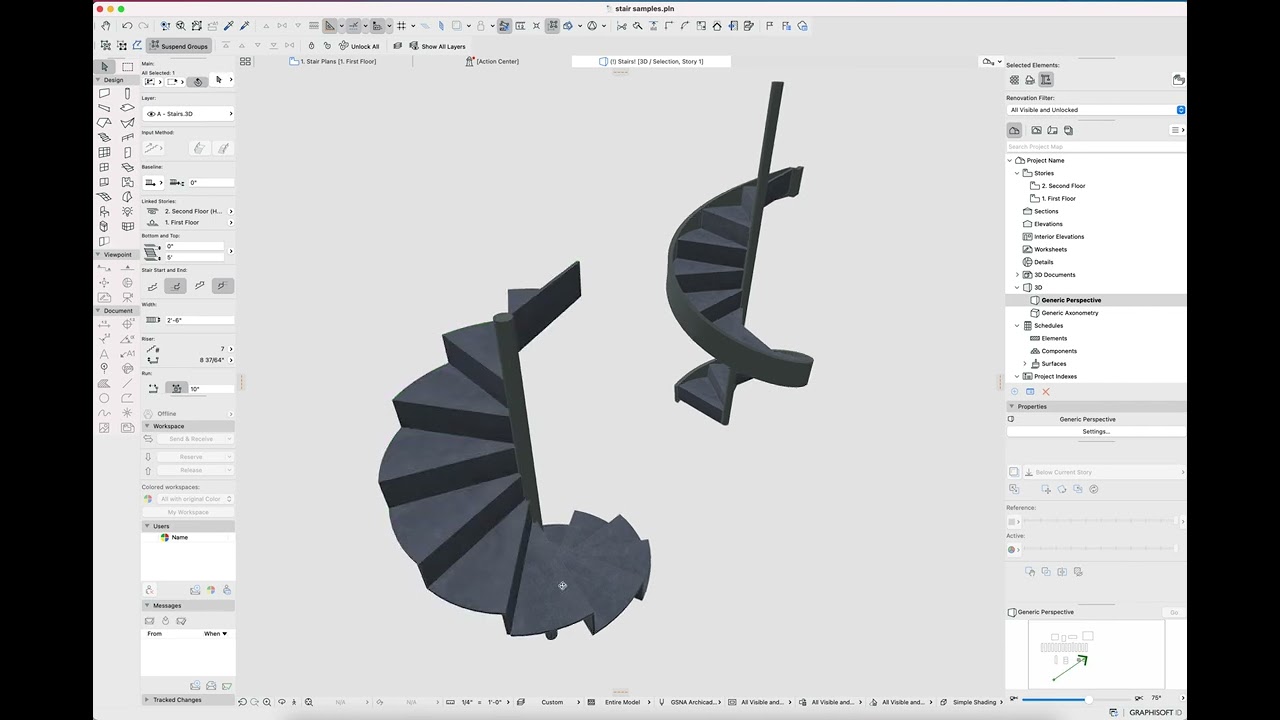Screen dimensions: 1280x720
Task: Collapse the Schedules tree node
Action: (1018, 326)
